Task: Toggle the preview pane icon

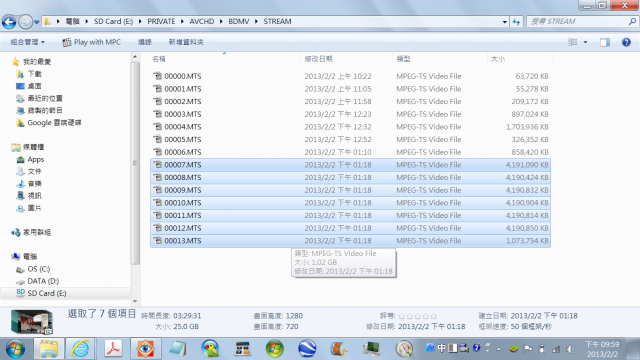Action: (x=605, y=42)
